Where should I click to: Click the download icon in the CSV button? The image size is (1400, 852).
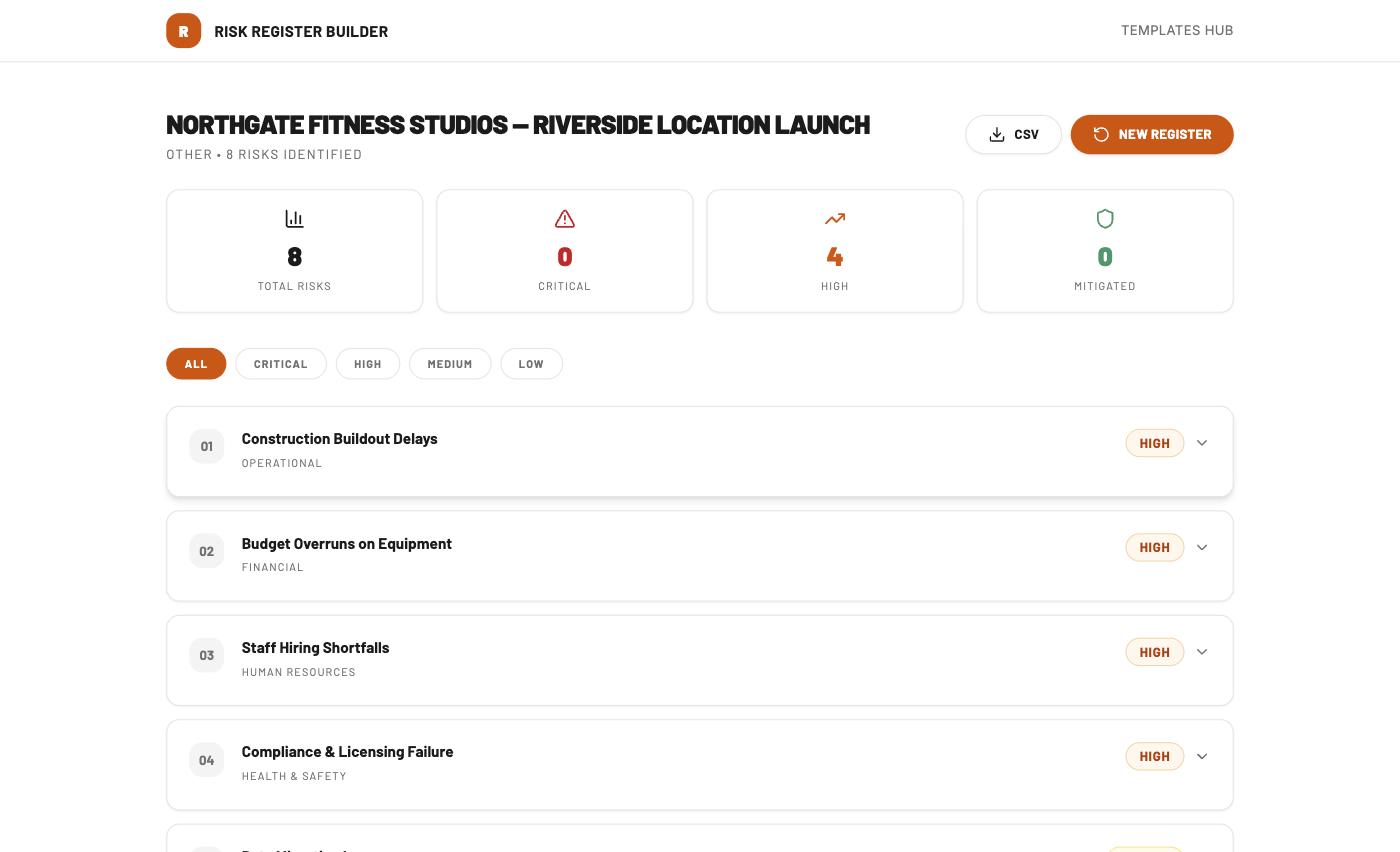click(997, 135)
